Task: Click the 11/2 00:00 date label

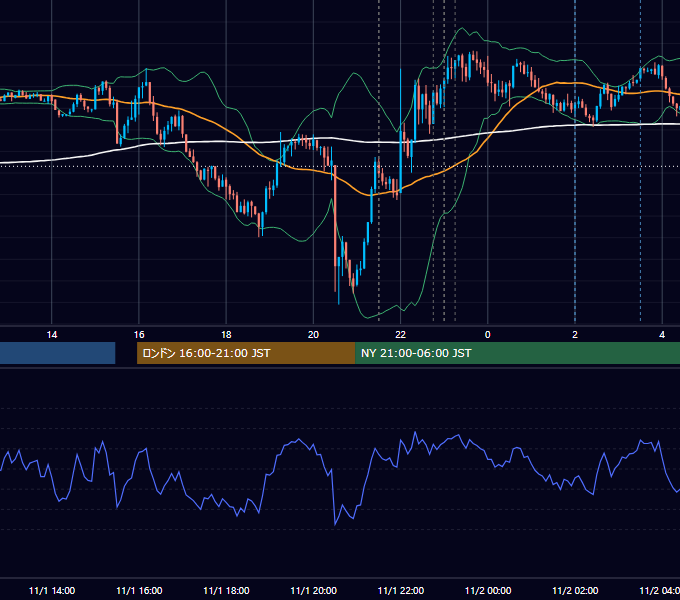Action: click(x=488, y=590)
